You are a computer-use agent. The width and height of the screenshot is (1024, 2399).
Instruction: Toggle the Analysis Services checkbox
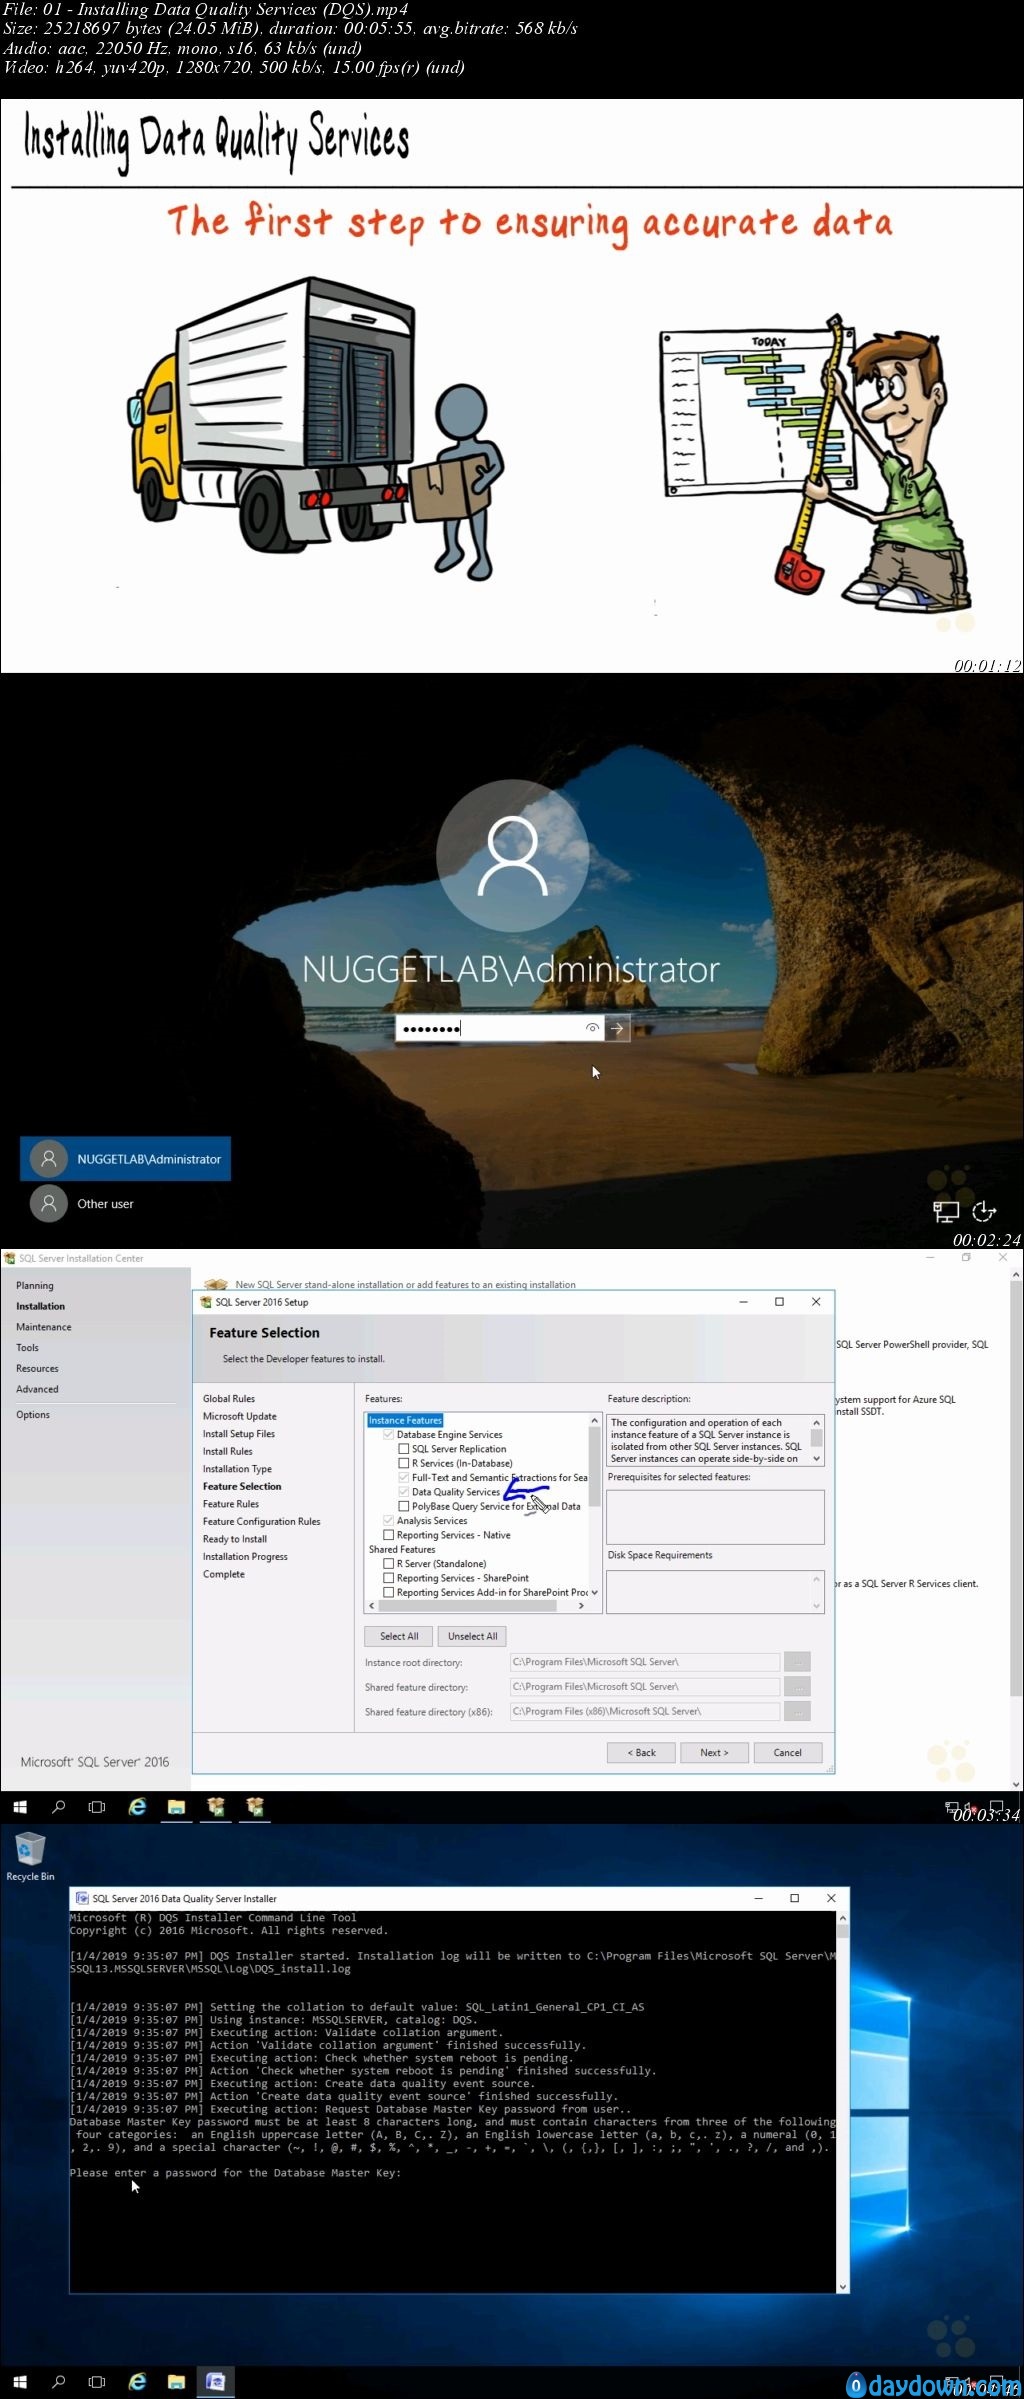(389, 1521)
